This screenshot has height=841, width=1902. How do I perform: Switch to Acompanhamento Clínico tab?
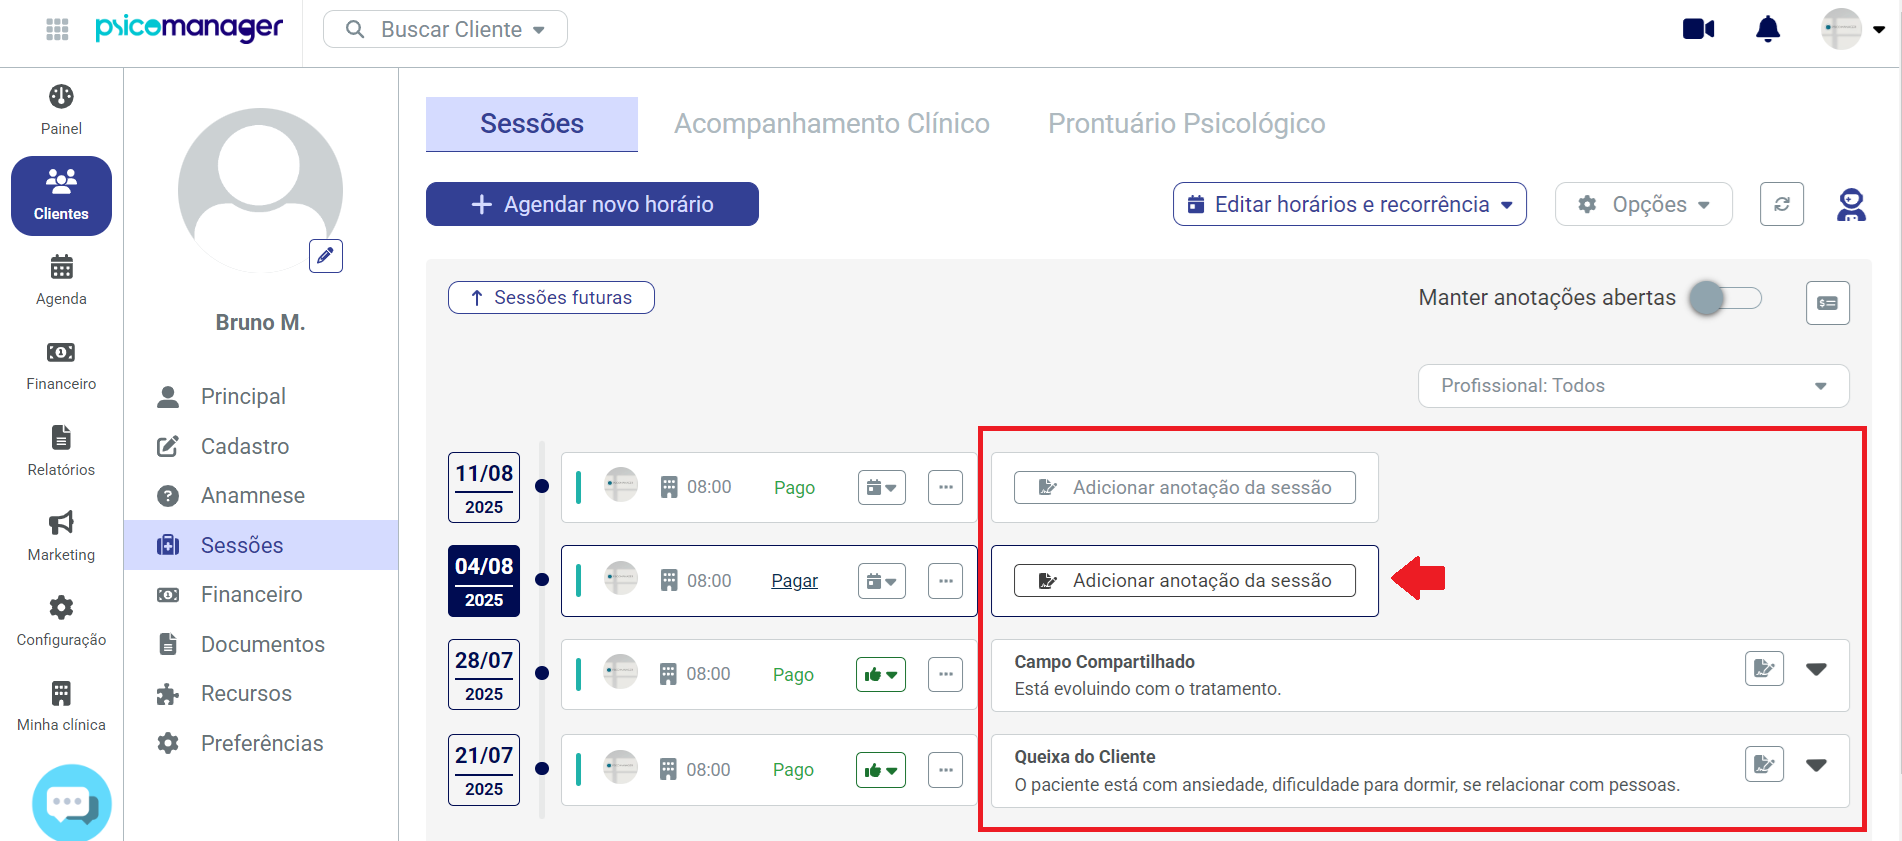(832, 124)
